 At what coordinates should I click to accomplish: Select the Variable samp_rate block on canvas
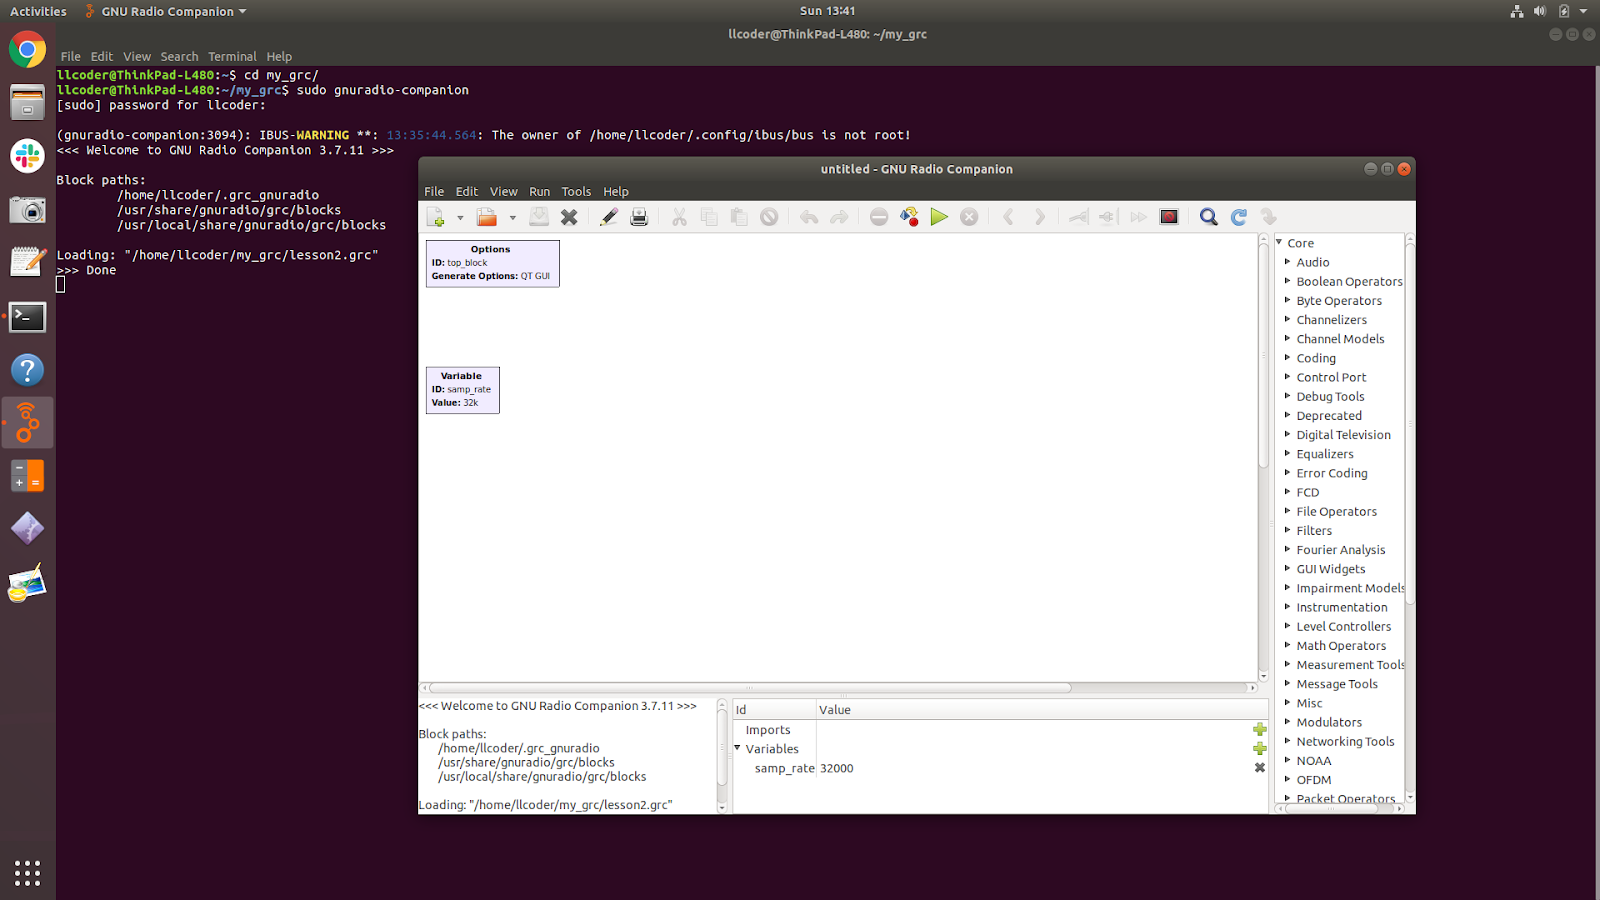click(463, 390)
